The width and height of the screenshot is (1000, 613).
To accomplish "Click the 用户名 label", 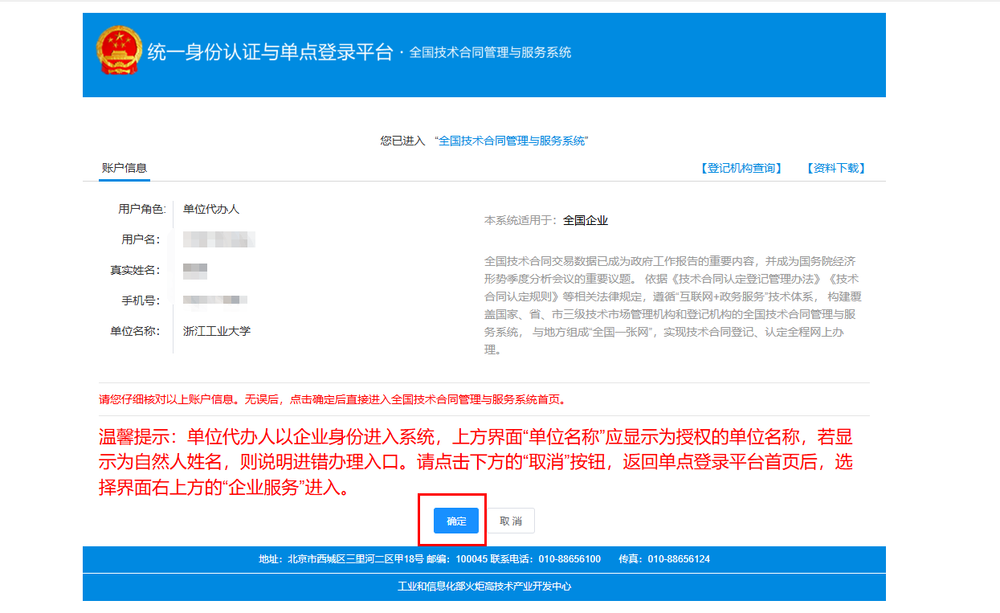I will click(141, 239).
